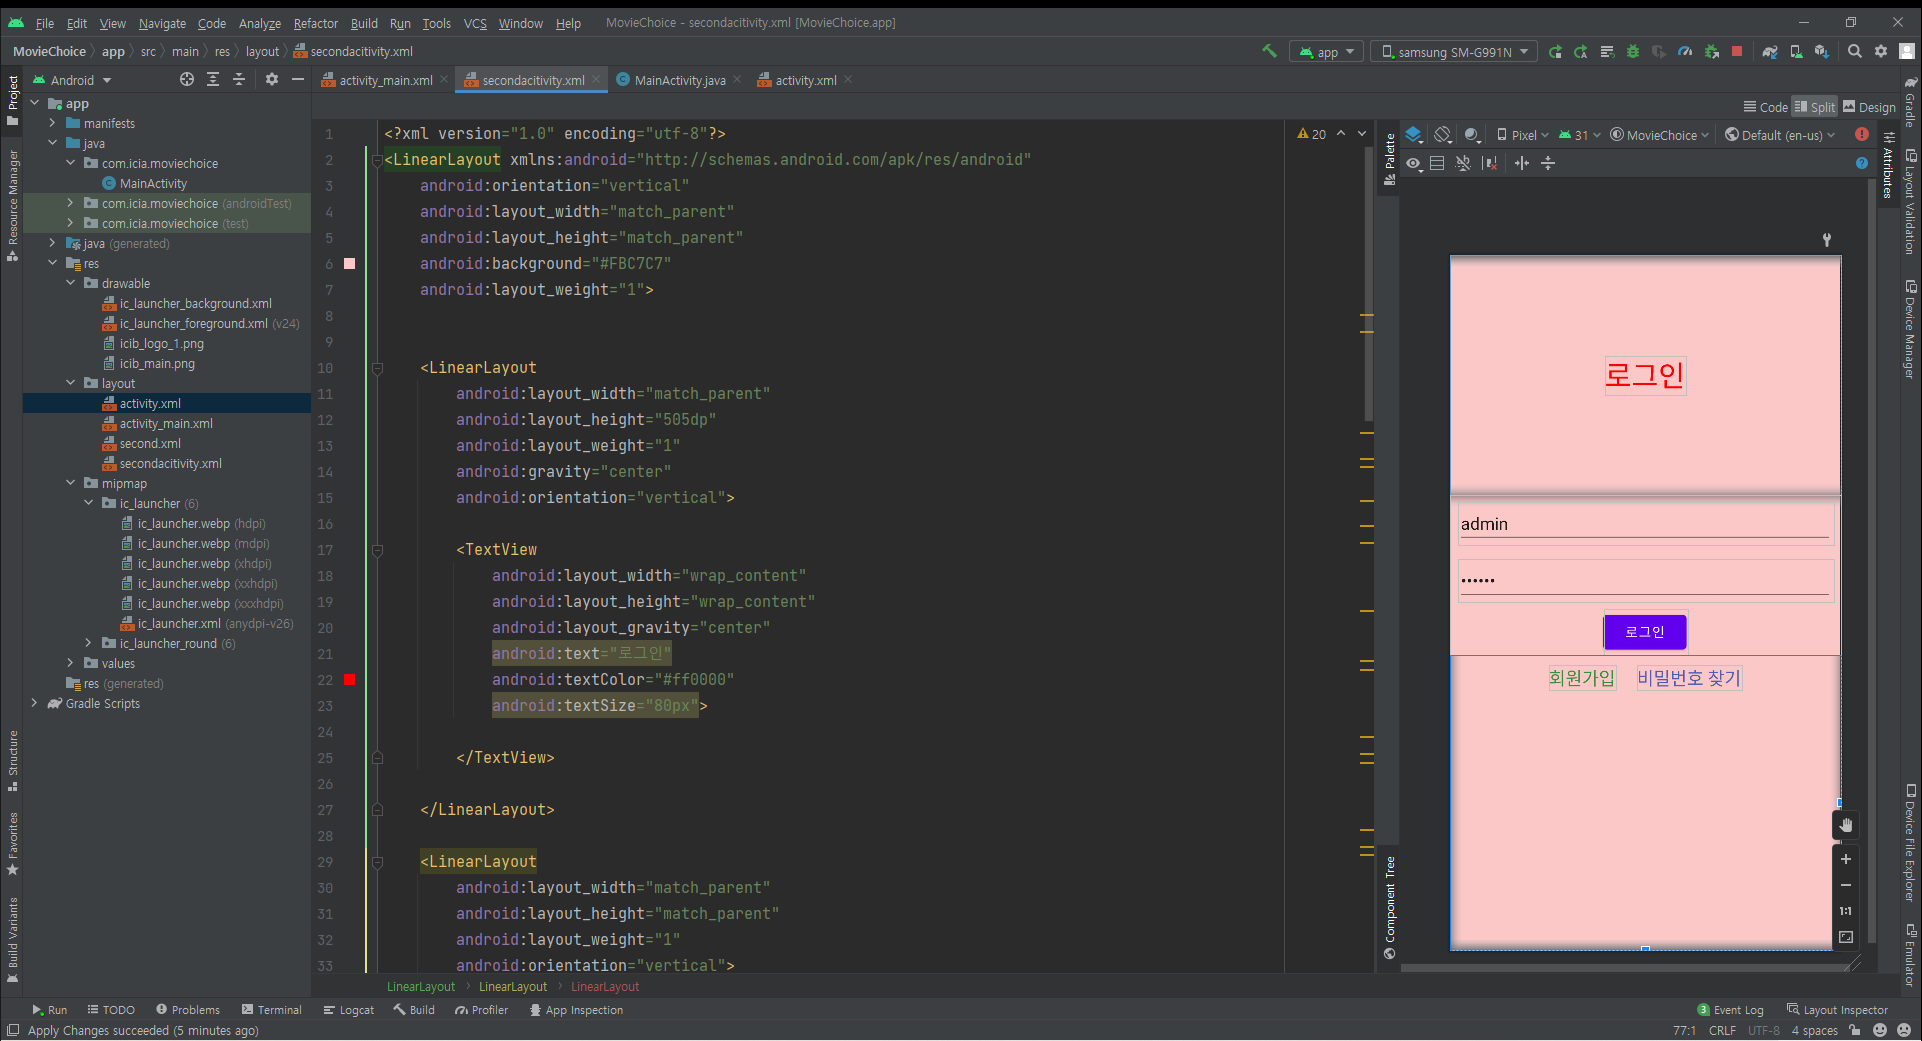Toggle View Options eye icon in design toolbar
This screenshot has height=1041, width=1922.
1413,163
